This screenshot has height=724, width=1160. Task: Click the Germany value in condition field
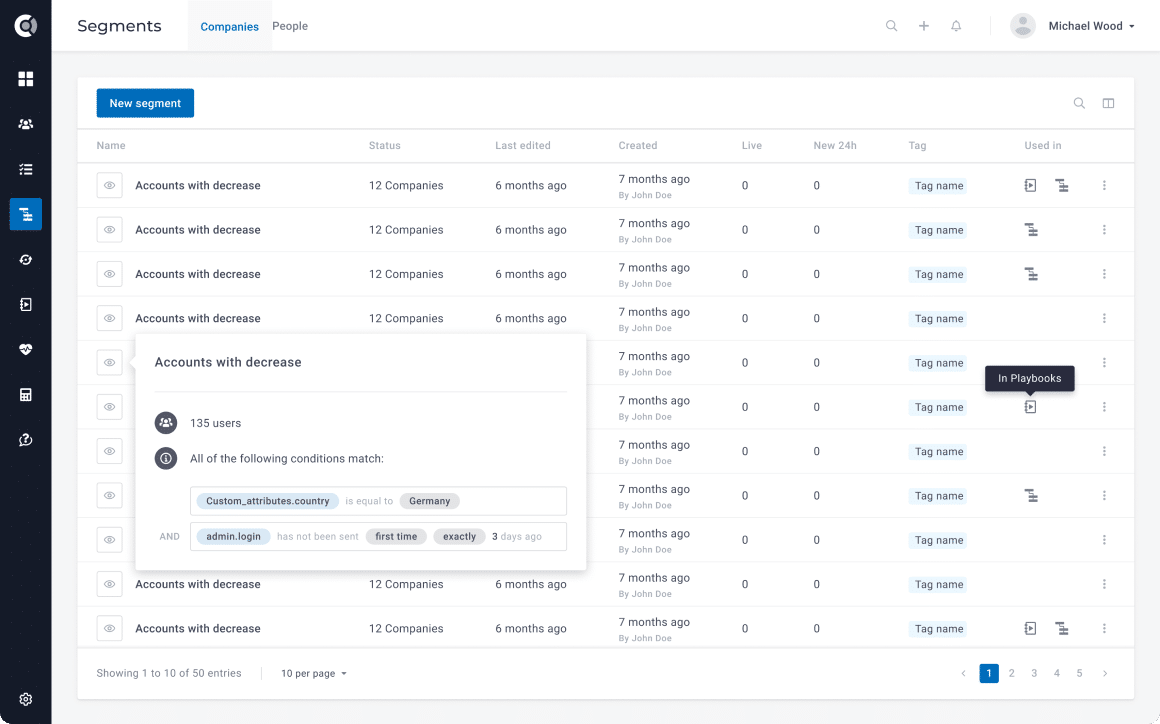430,501
